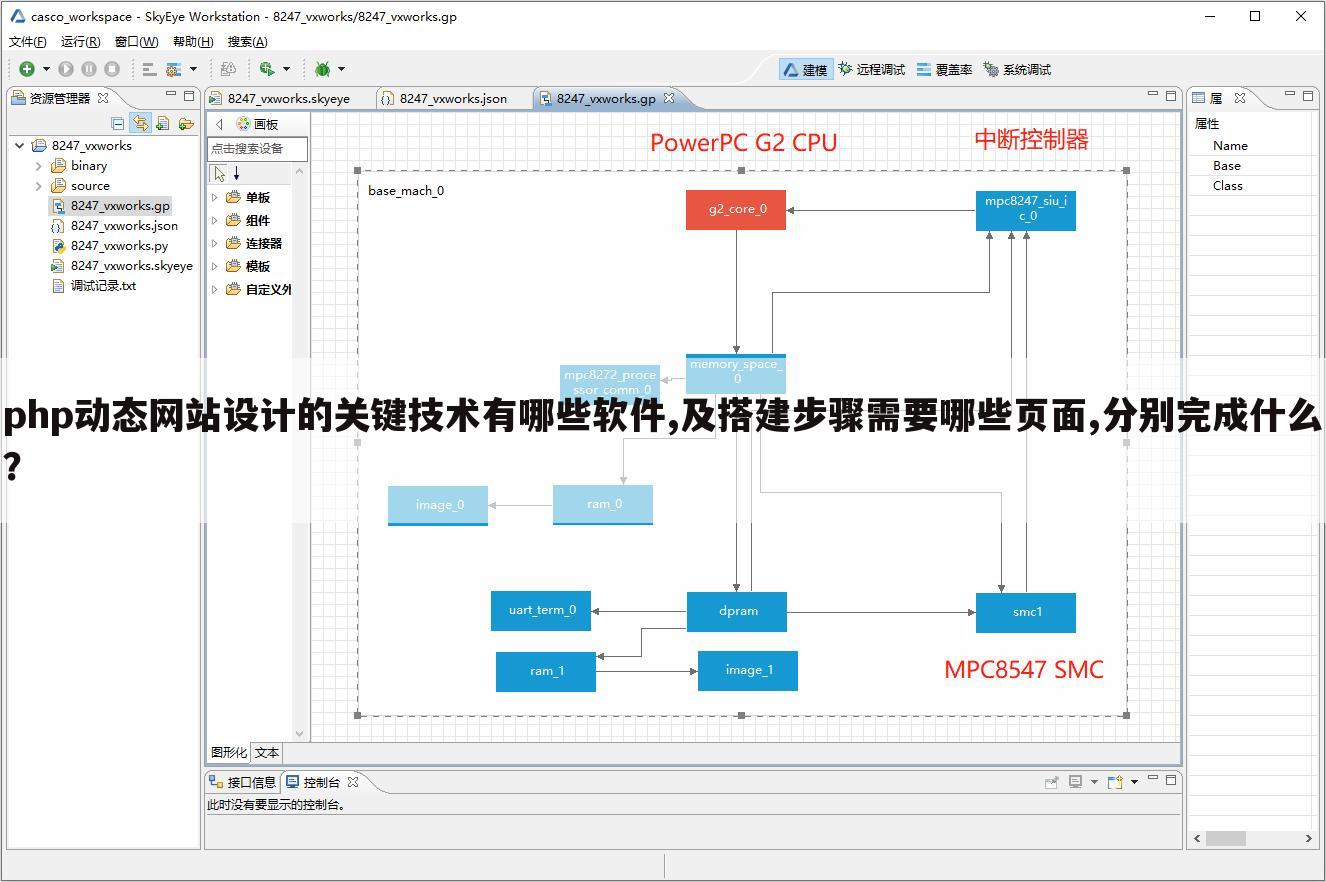Click the run/play toolbar icon
1326x882 pixels.
[x=63, y=68]
